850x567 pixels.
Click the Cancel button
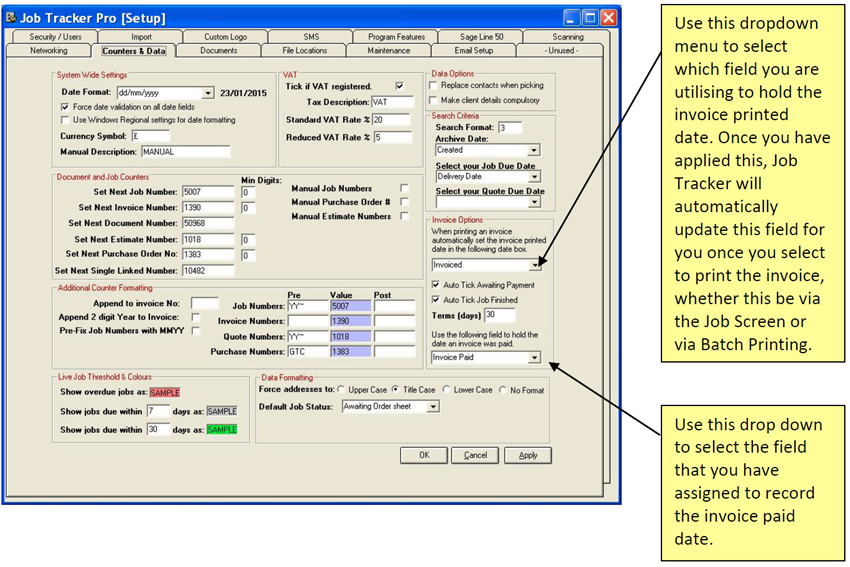coord(475,455)
